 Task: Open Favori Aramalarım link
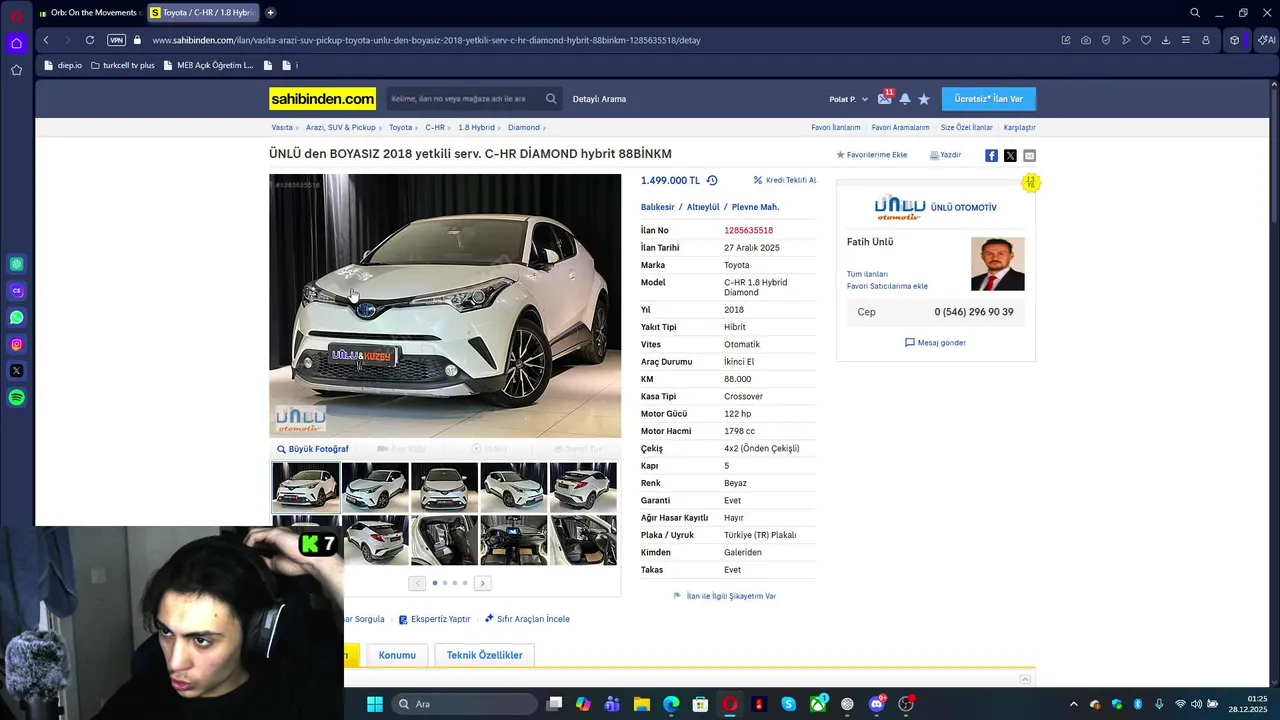pyautogui.click(x=900, y=127)
